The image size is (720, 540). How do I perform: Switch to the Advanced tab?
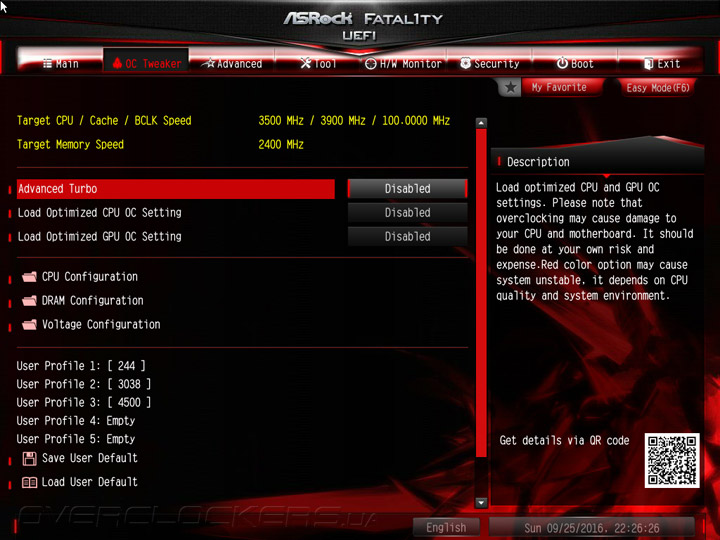[x=233, y=63]
